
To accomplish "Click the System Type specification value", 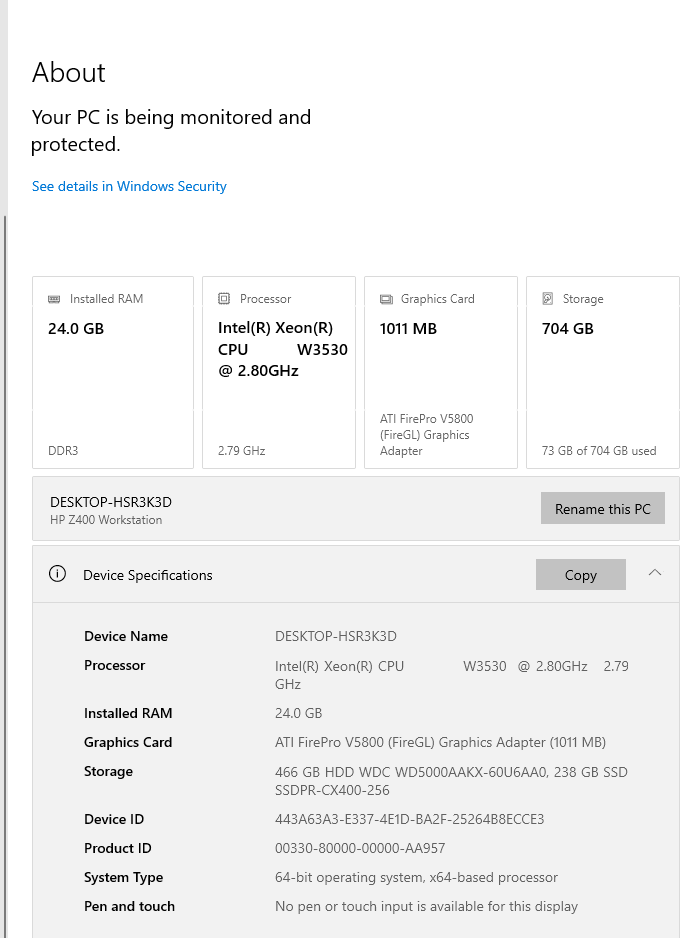I will click(x=417, y=877).
